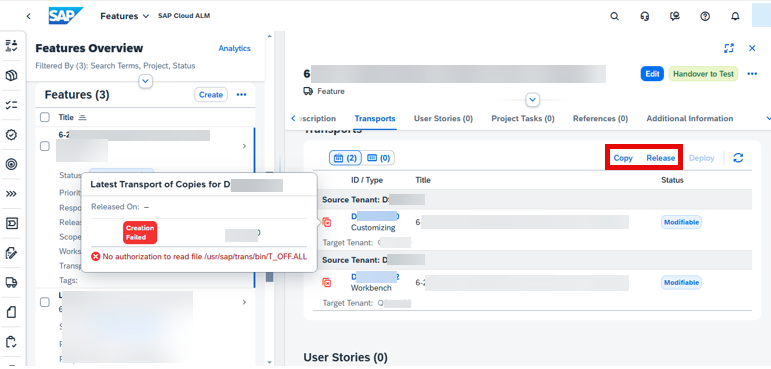Click the no authorization error message
Viewport: 771px width, 369px height.
click(200, 256)
